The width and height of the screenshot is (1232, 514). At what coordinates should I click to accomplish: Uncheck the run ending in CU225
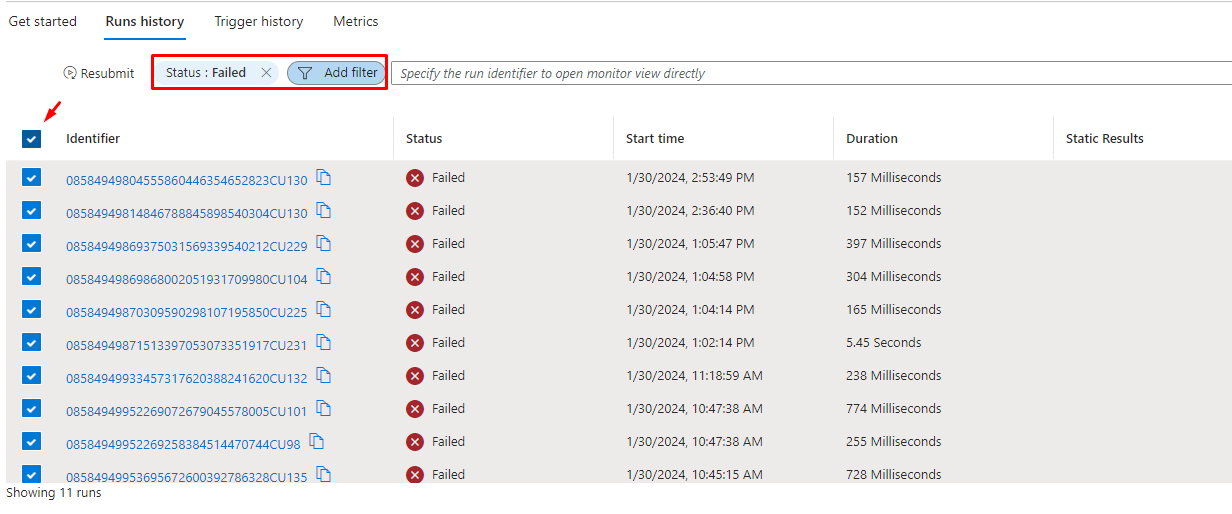(x=31, y=310)
